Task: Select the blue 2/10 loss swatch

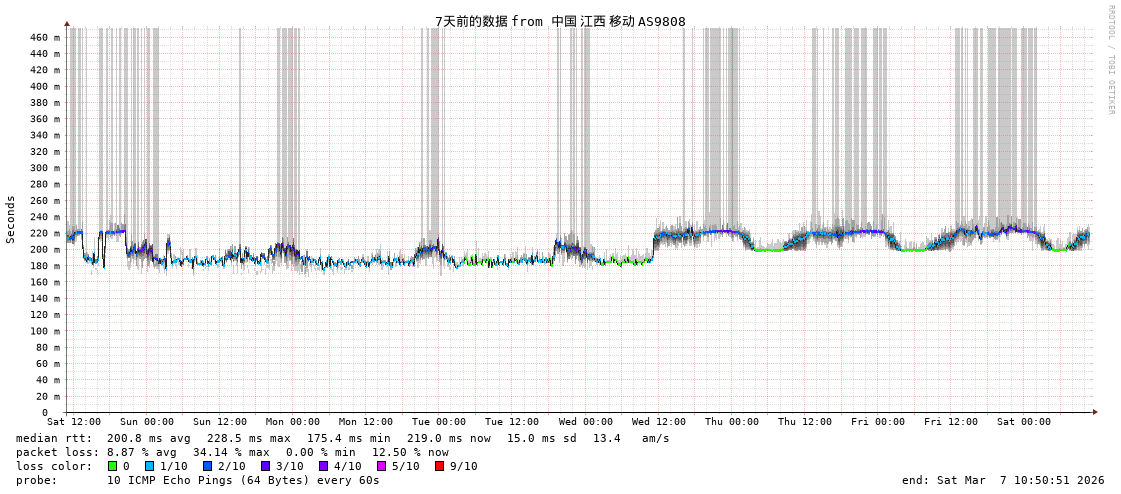Action: point(208,466)
